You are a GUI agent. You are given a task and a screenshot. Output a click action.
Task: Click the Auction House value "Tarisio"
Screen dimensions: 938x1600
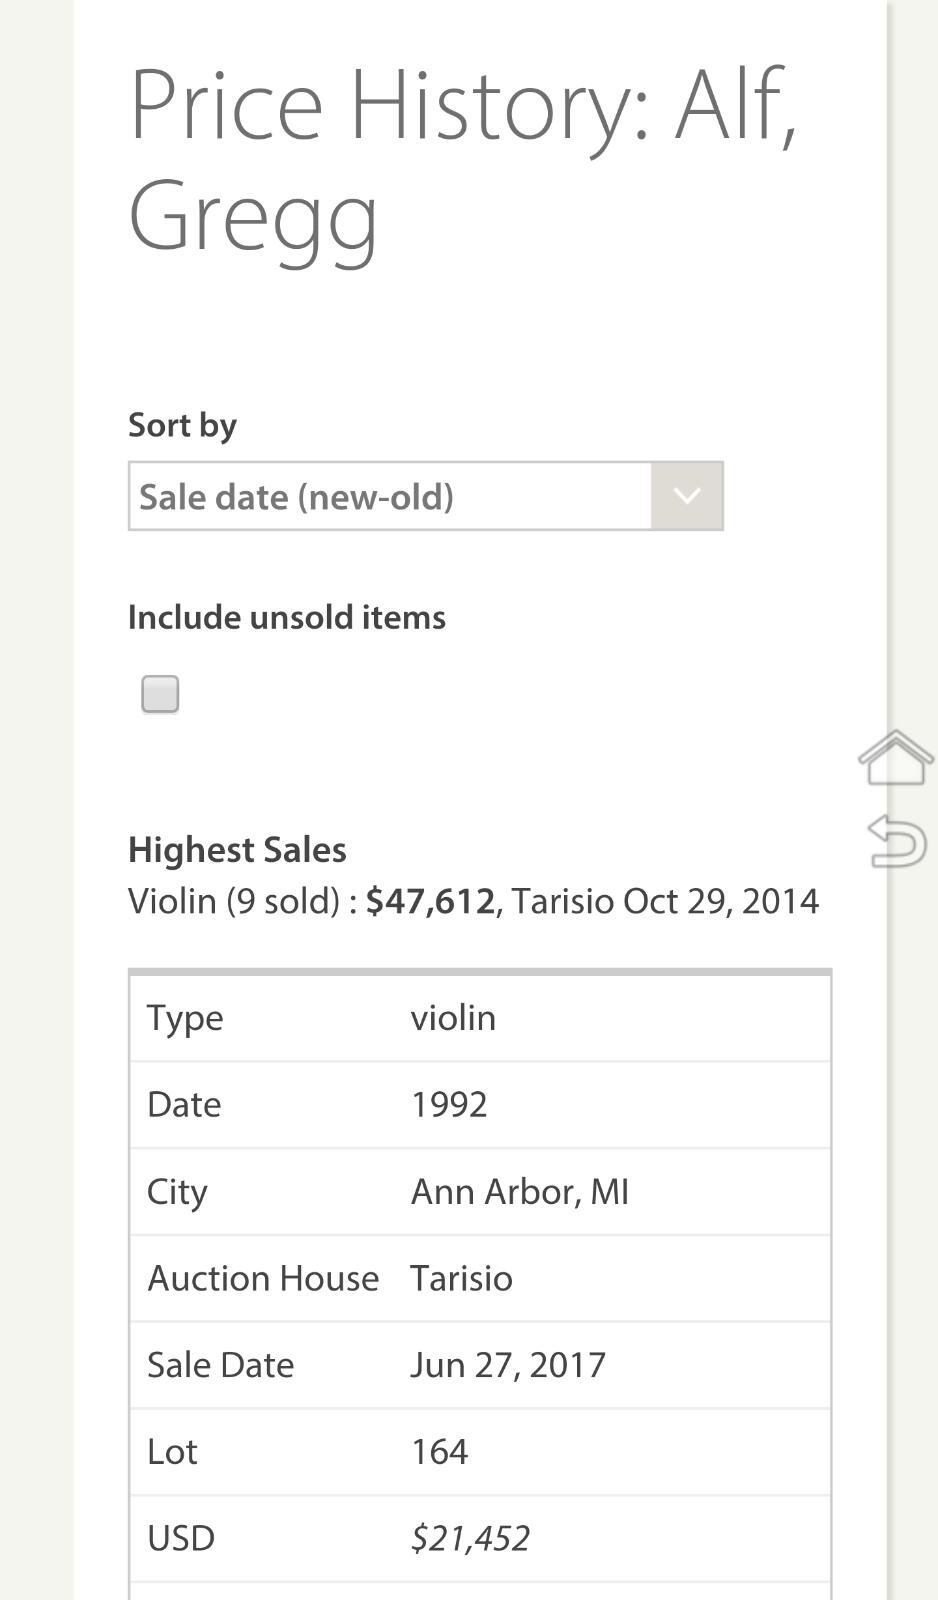click(461, 1278)
